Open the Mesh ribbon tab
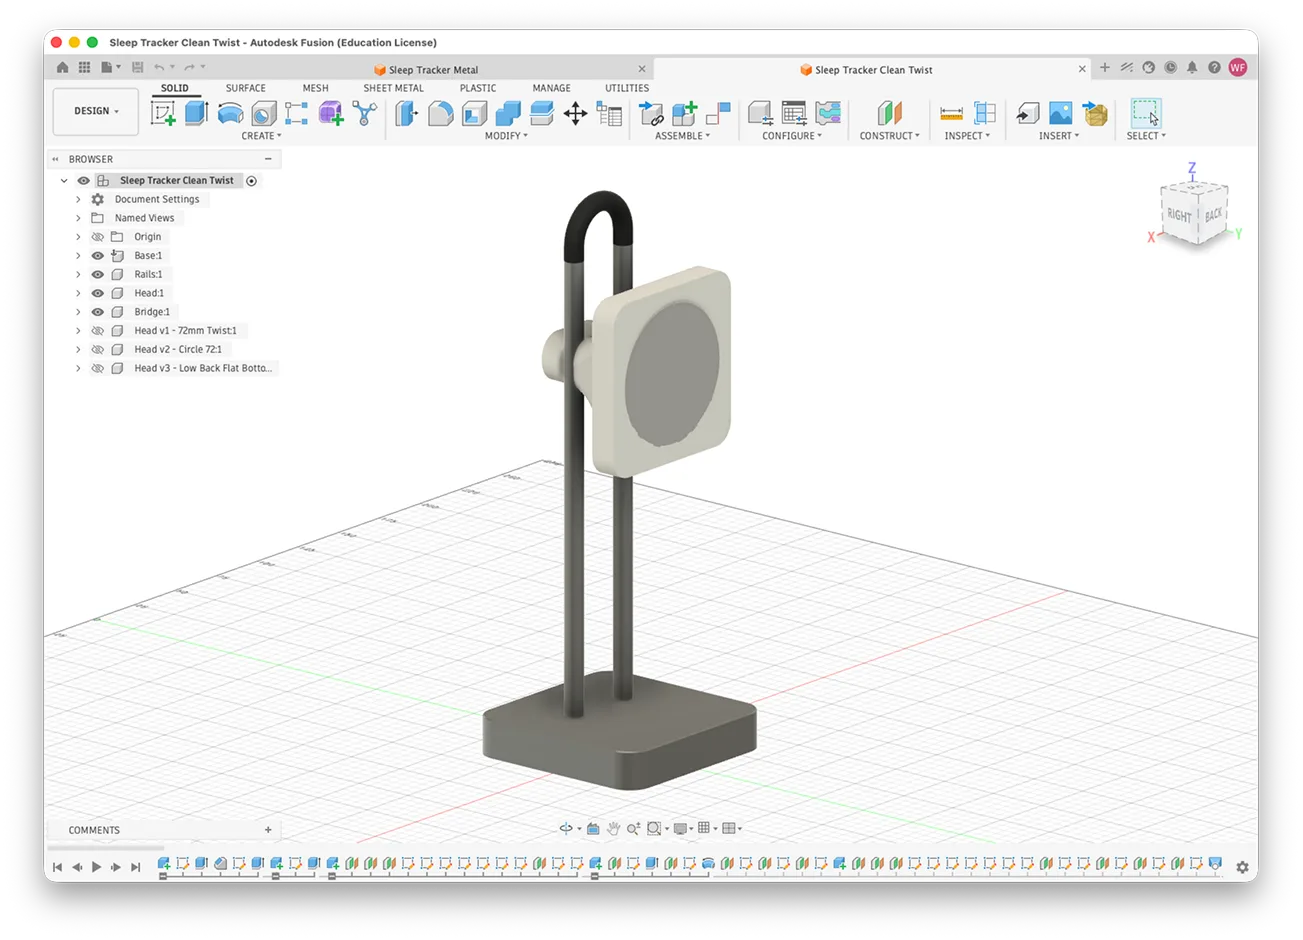The height and width of the screenshot is (940, 1303). coord(316,88)
